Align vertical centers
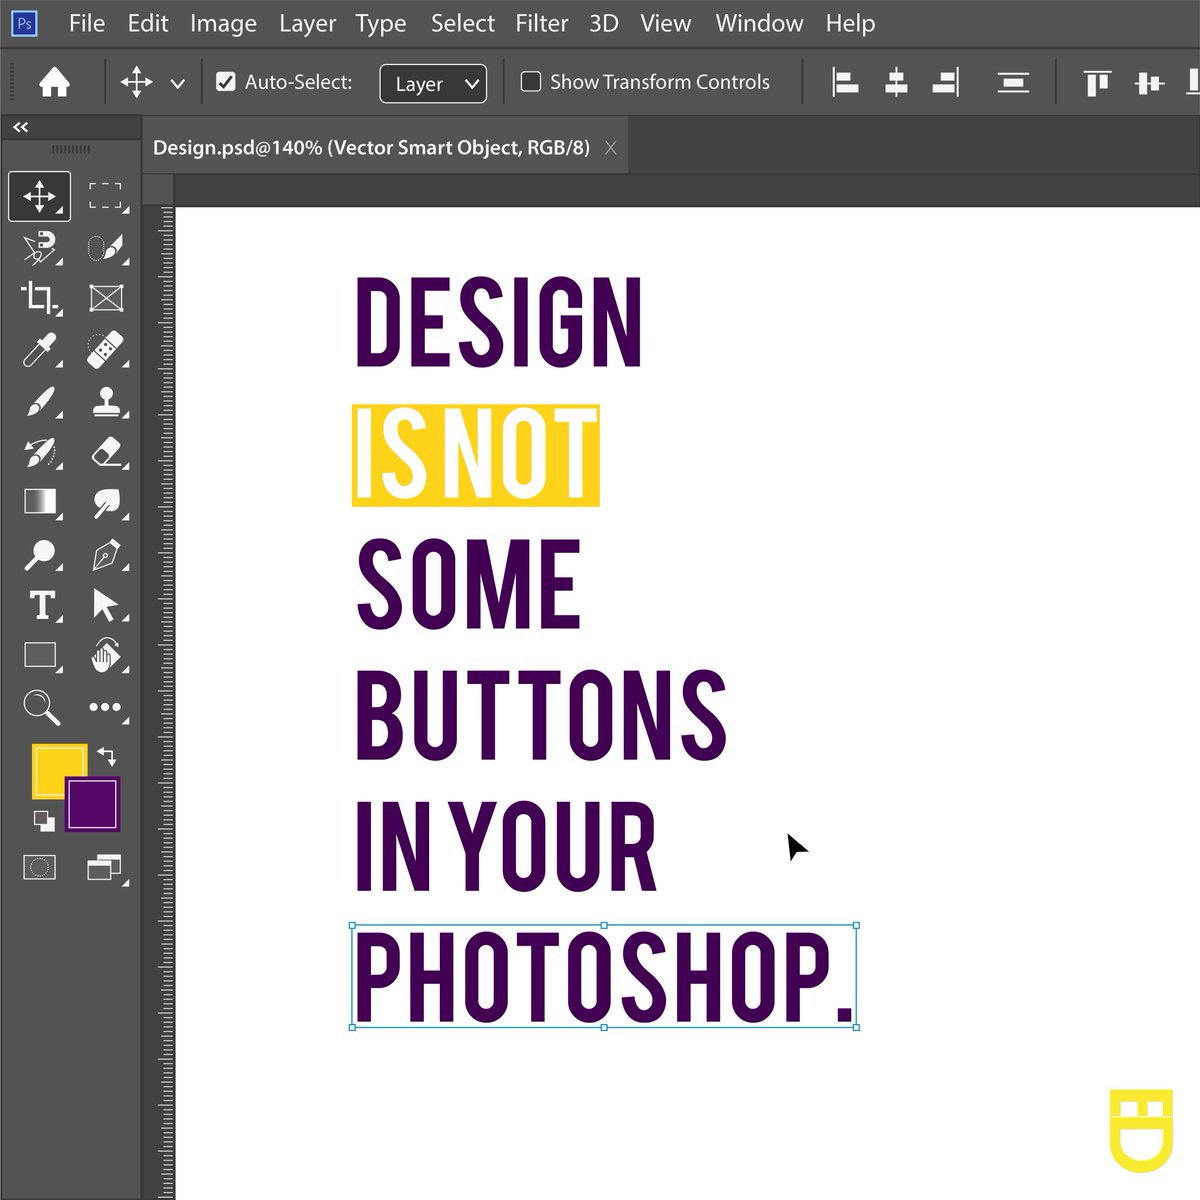The image size is (1200, 1200). (x=1149, y=82)
